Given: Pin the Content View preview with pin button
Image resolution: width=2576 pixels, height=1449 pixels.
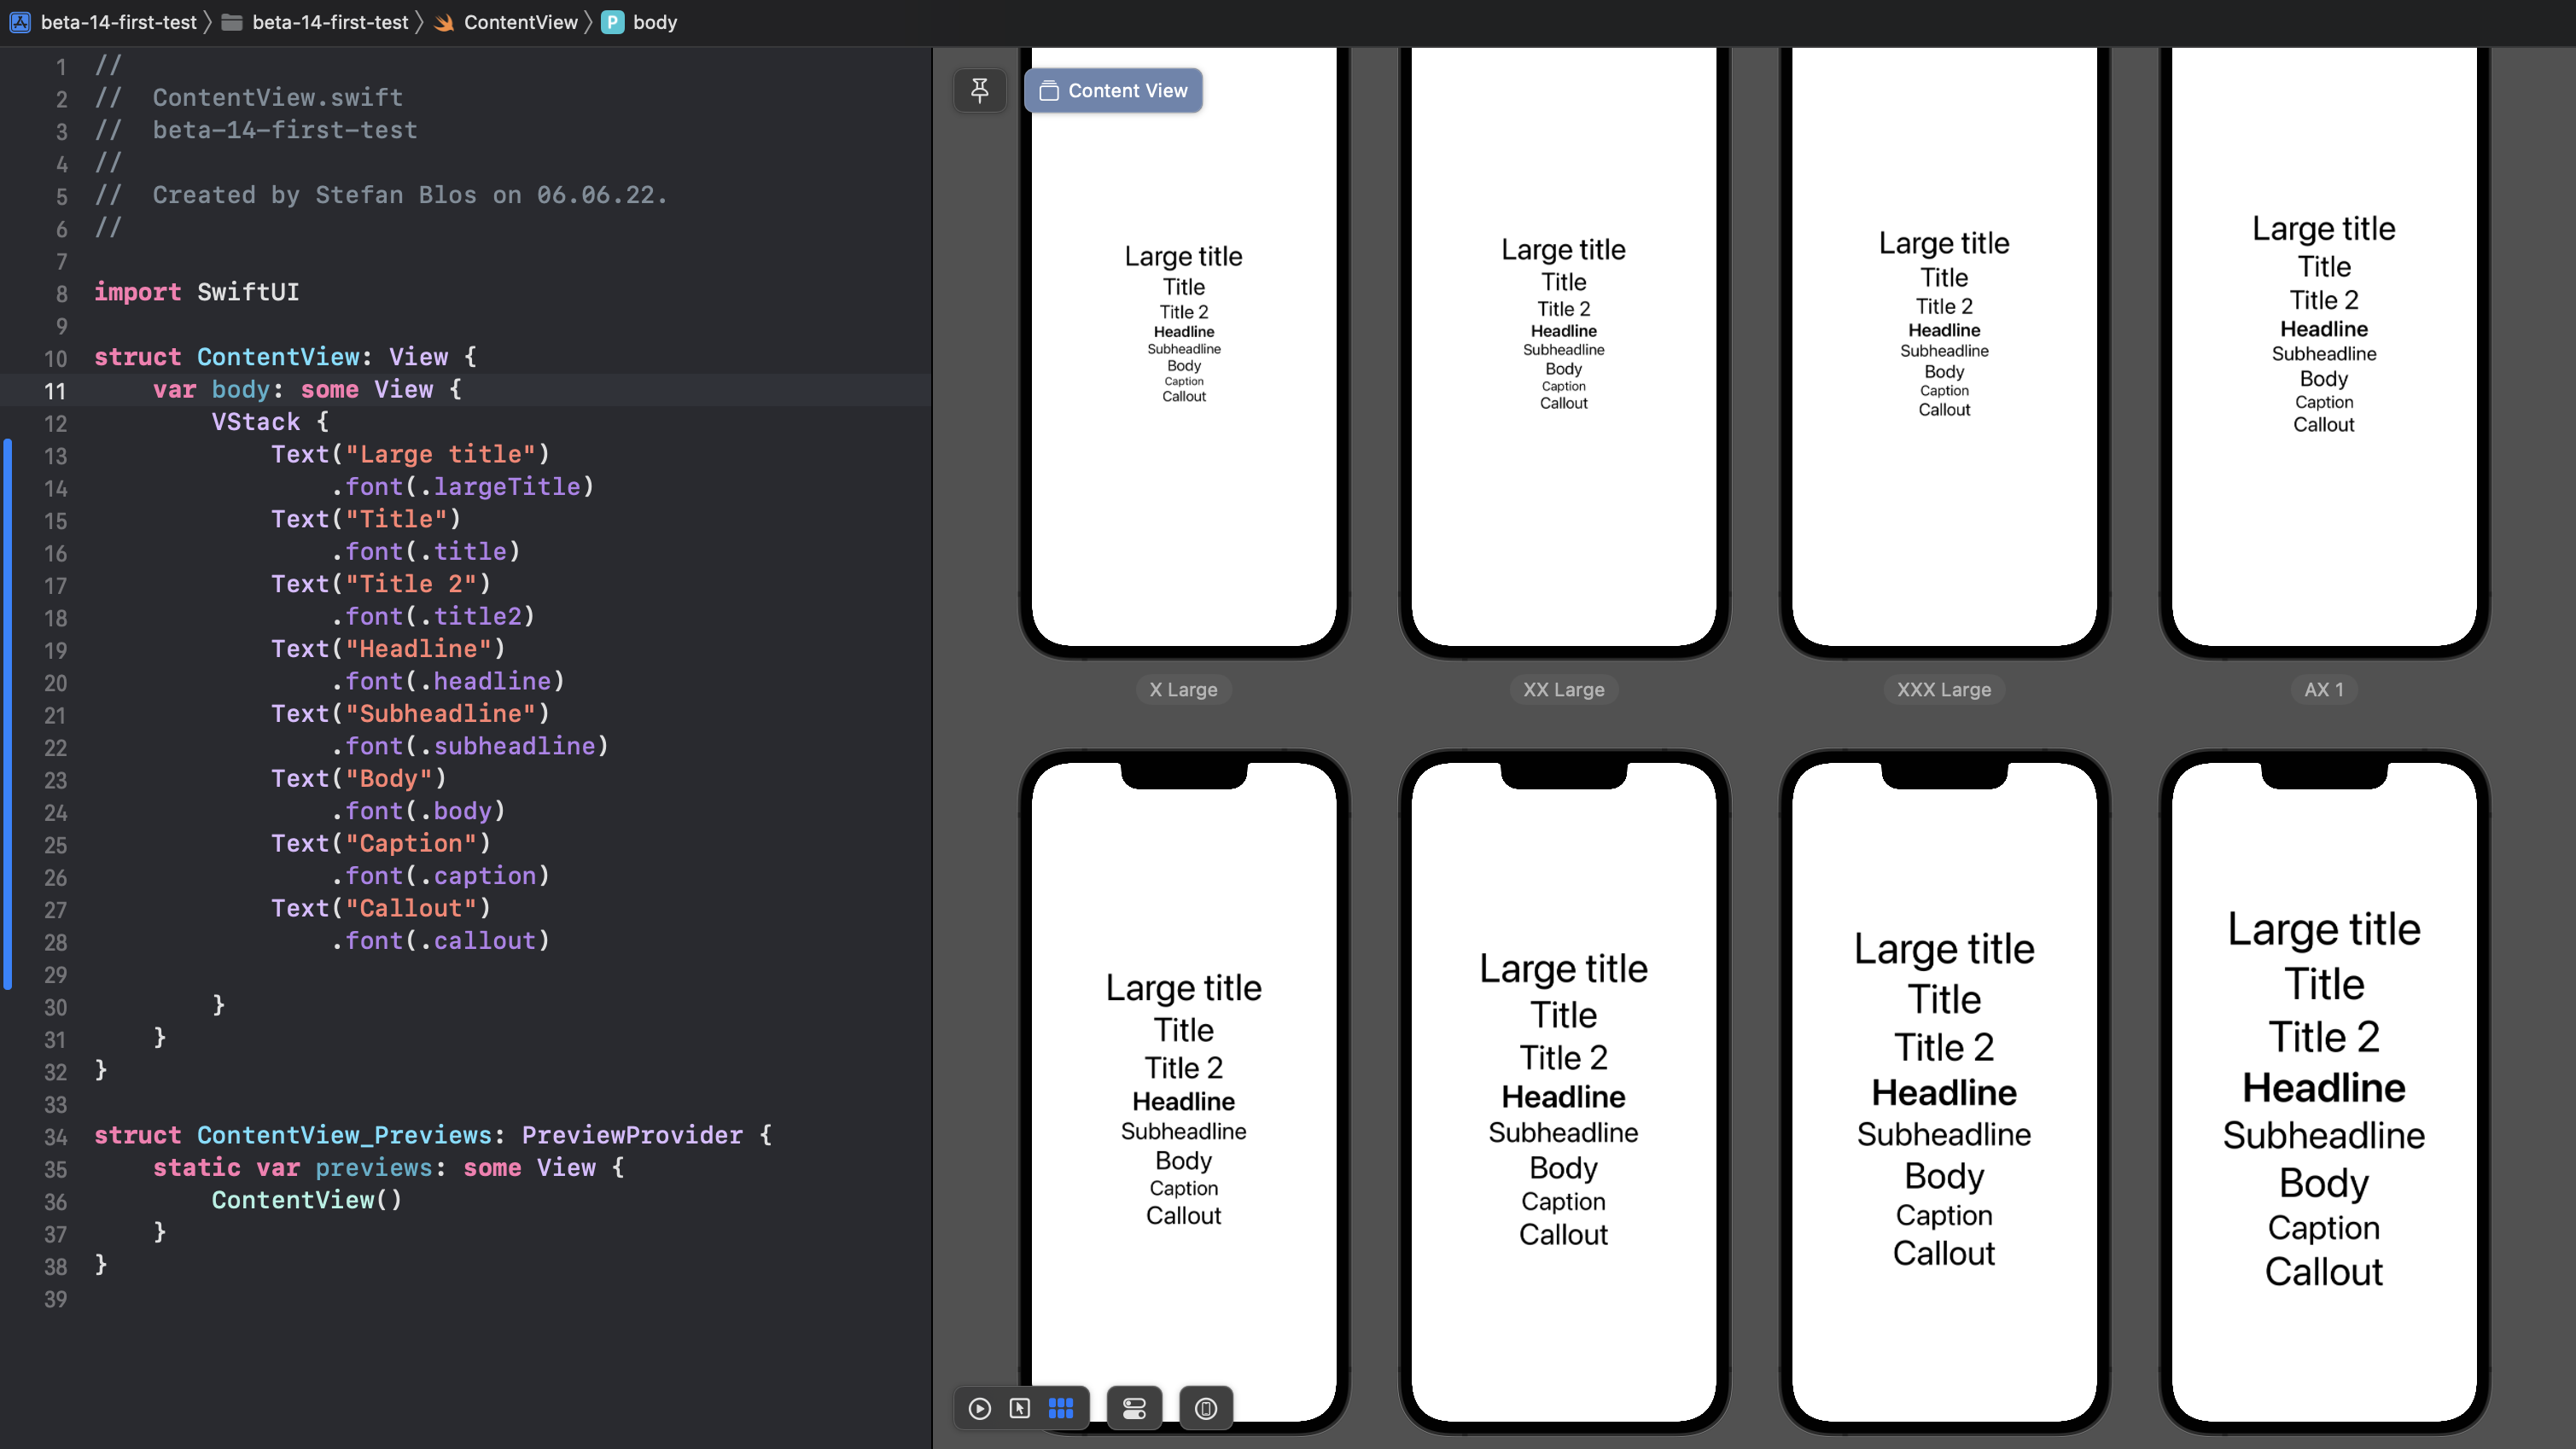Looking at the screenshot, I should click(x=980, y=90).
